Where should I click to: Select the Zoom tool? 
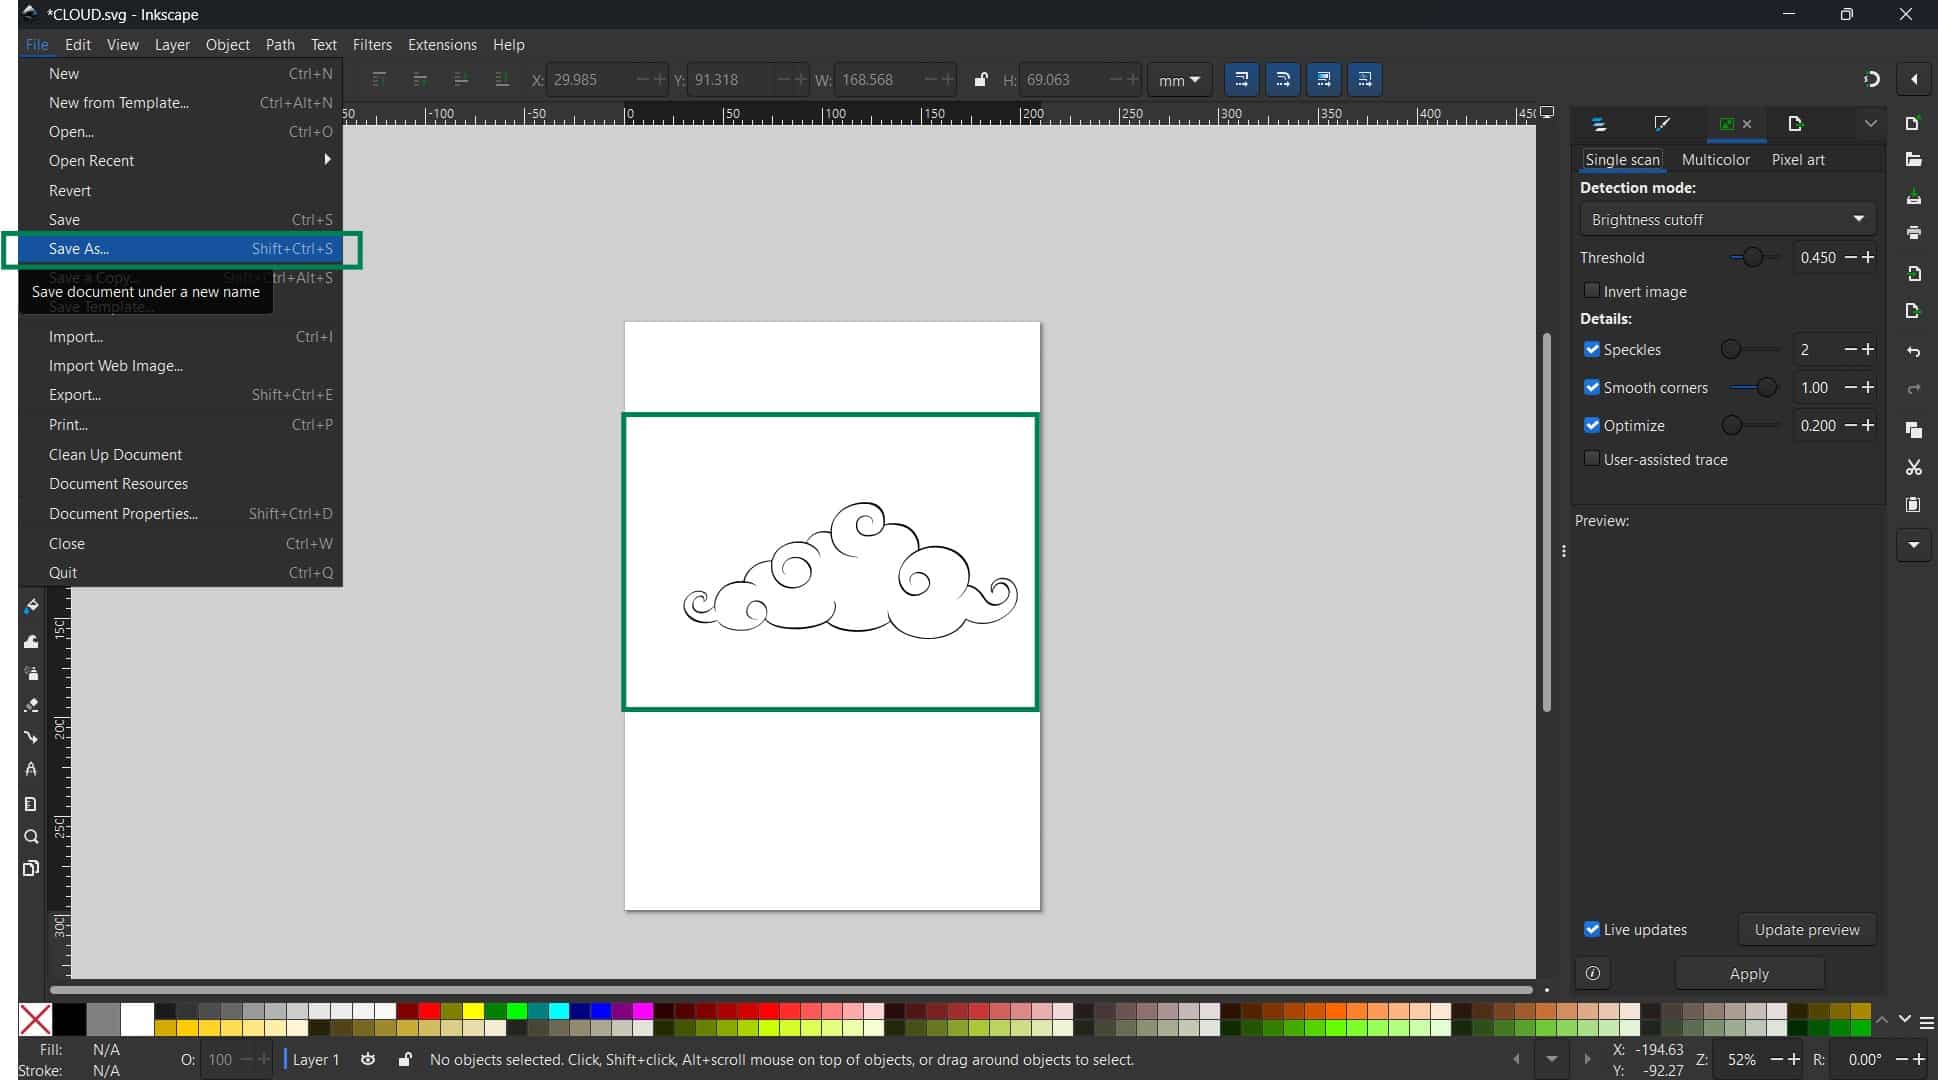pyautogui.click(x=31, y=837)
